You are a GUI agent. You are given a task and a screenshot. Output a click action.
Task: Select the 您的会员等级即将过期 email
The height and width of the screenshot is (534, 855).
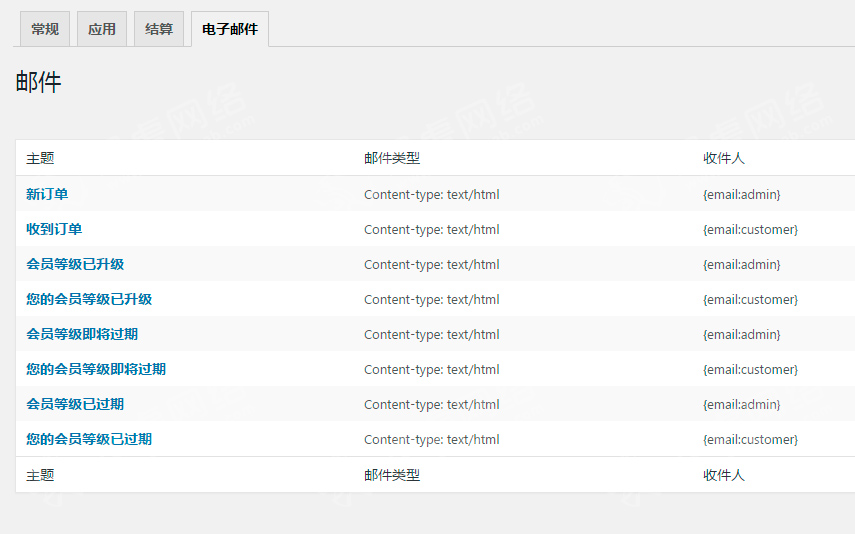coord(96,369)
